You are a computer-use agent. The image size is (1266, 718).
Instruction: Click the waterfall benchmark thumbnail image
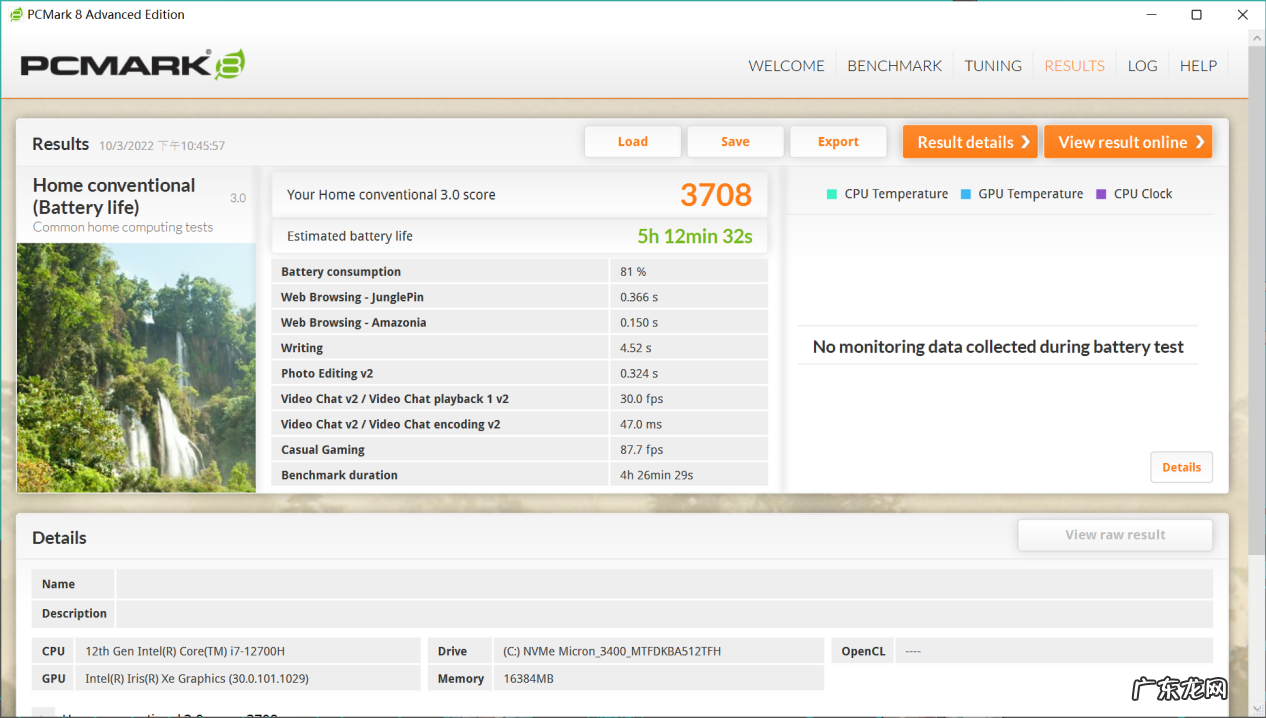pos(136,367)
